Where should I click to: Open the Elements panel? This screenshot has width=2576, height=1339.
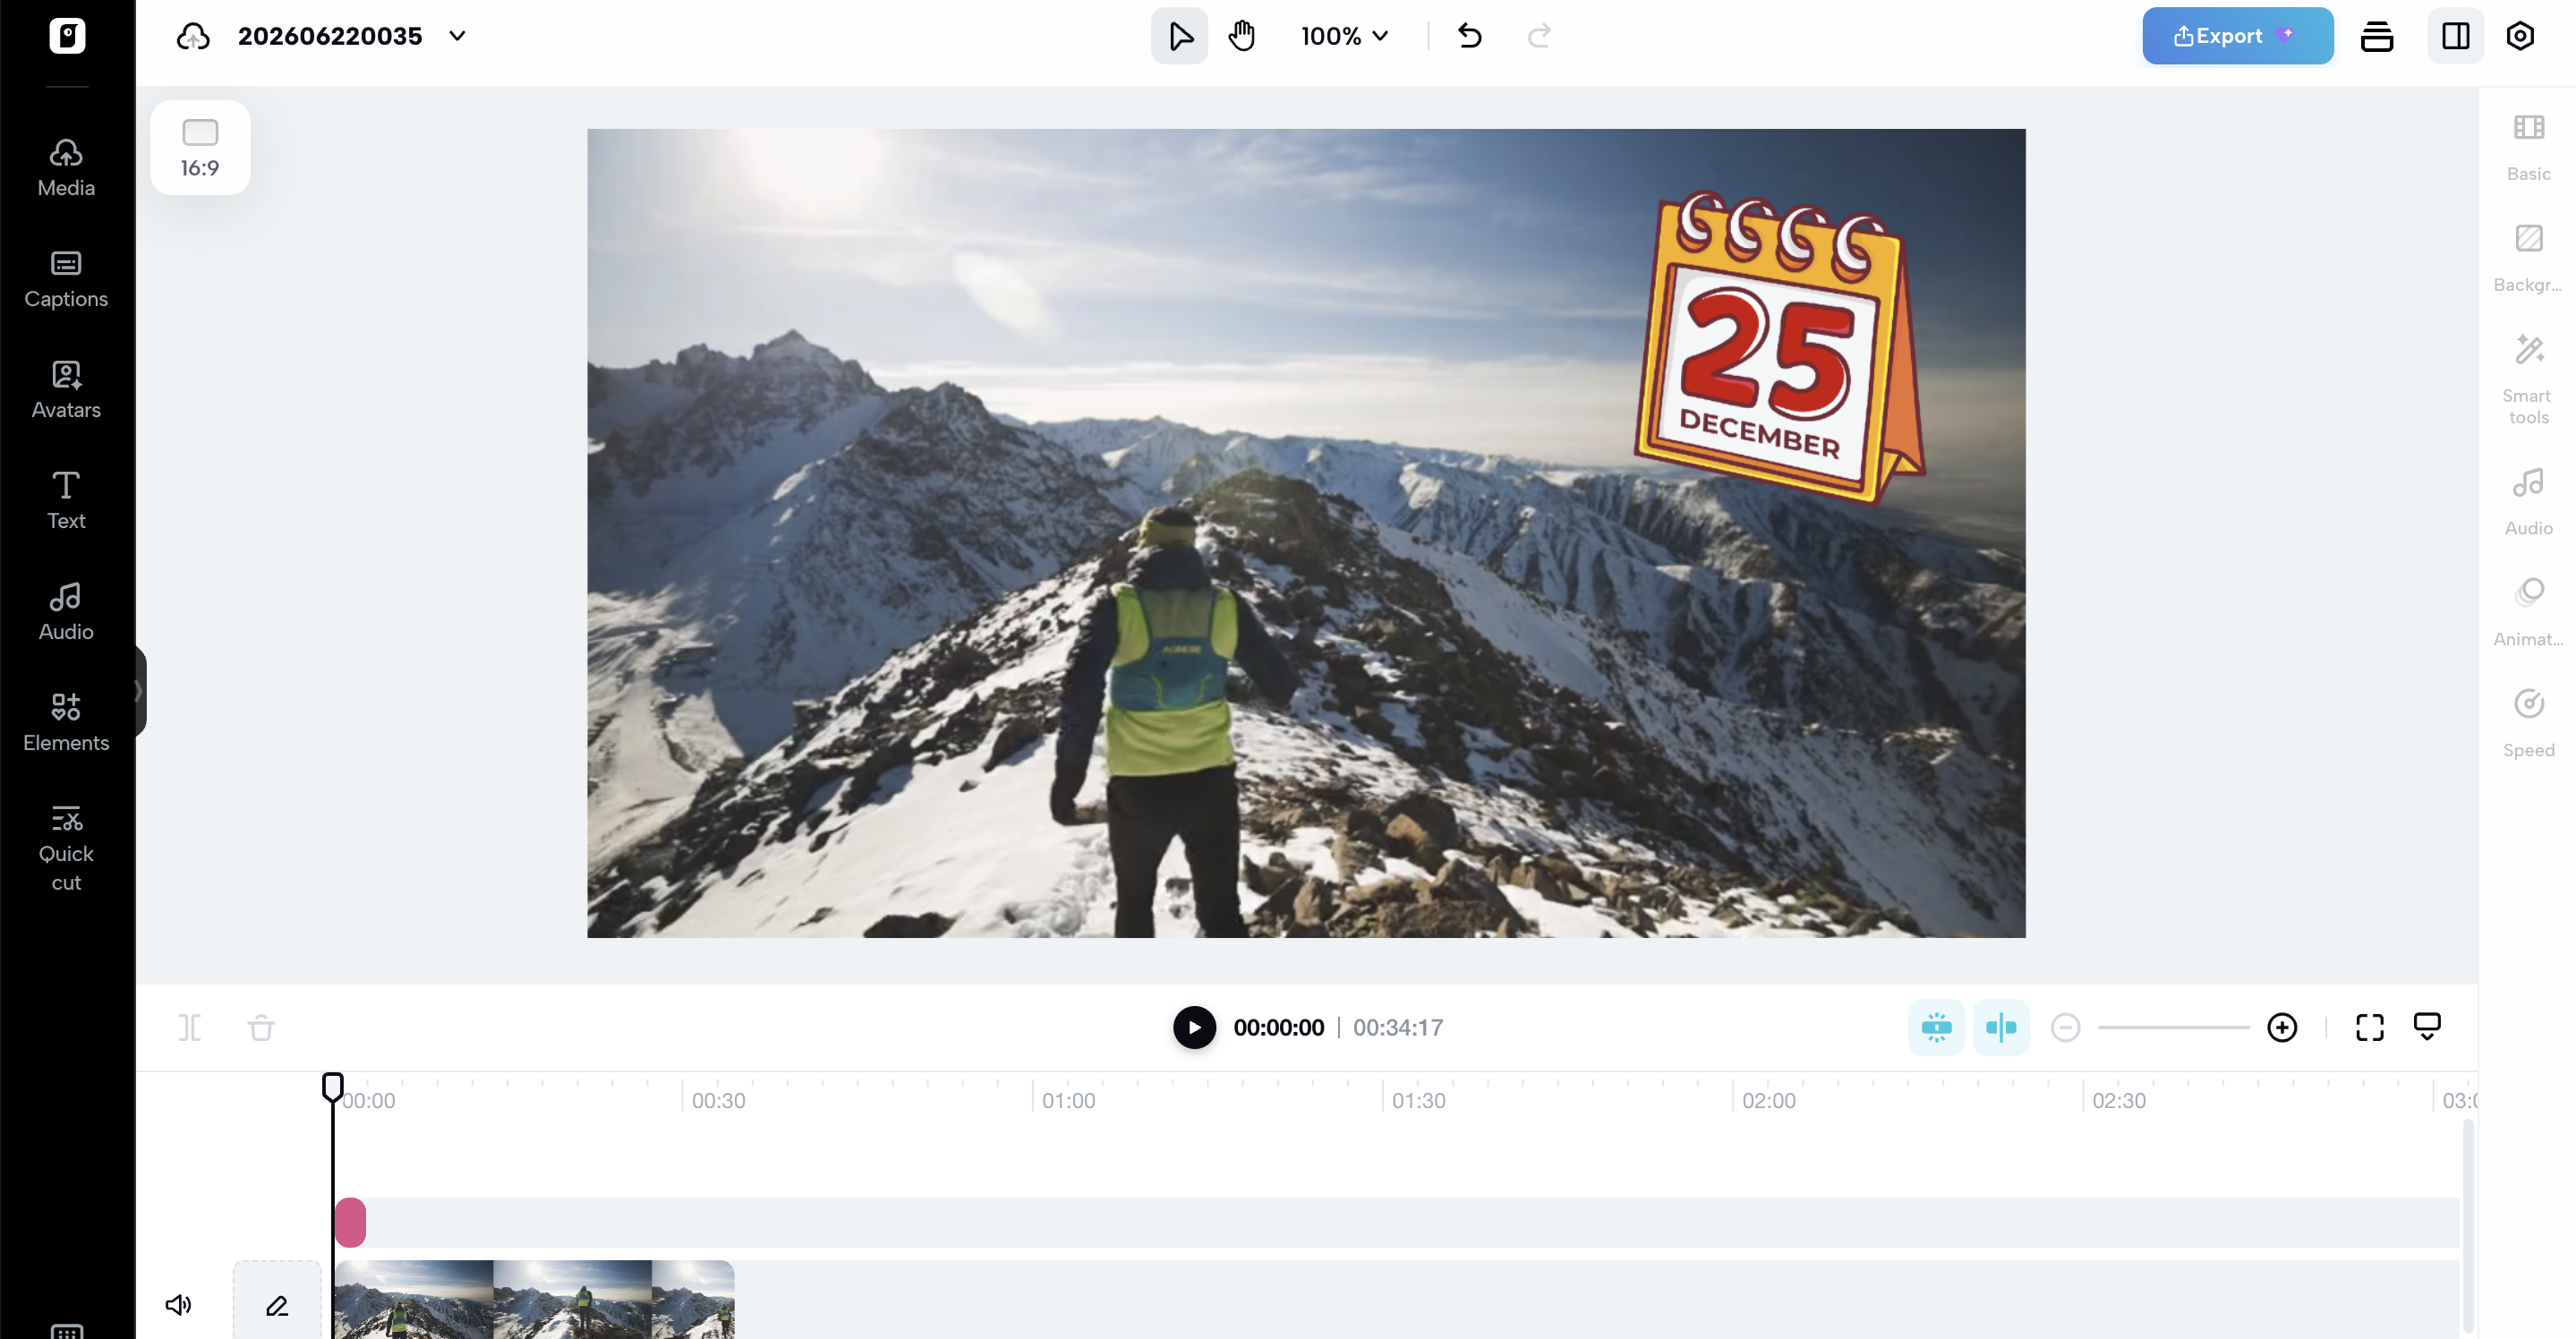[x=66, y=722]
